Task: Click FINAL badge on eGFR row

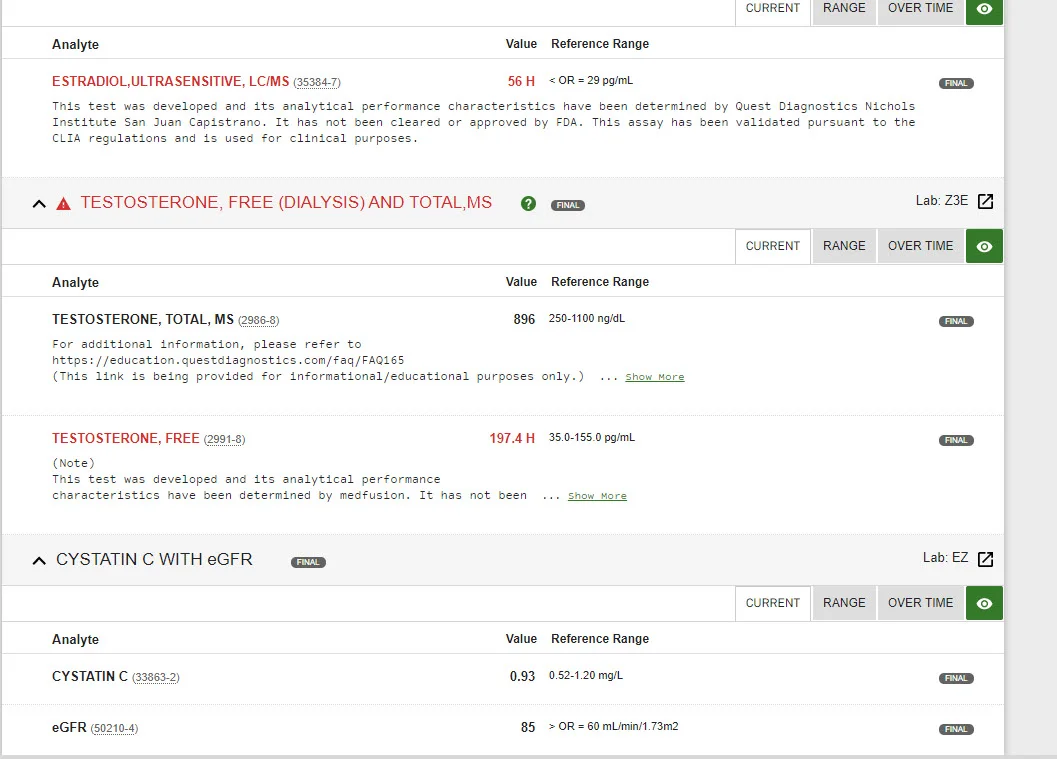Action: (x=956, y=729)
